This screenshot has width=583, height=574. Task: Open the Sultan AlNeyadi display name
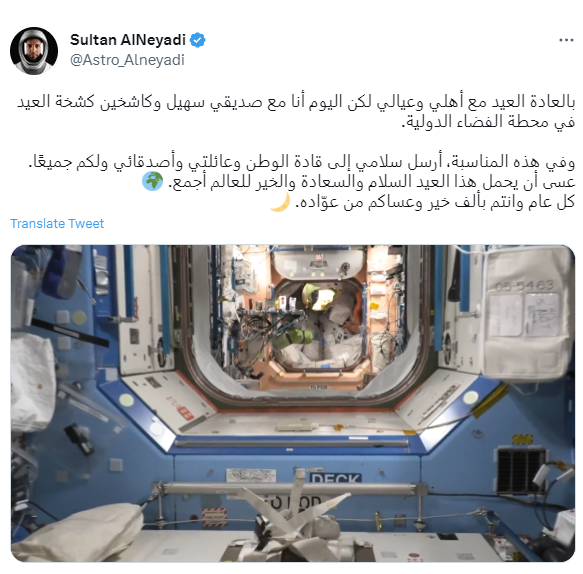coord(128,40)
